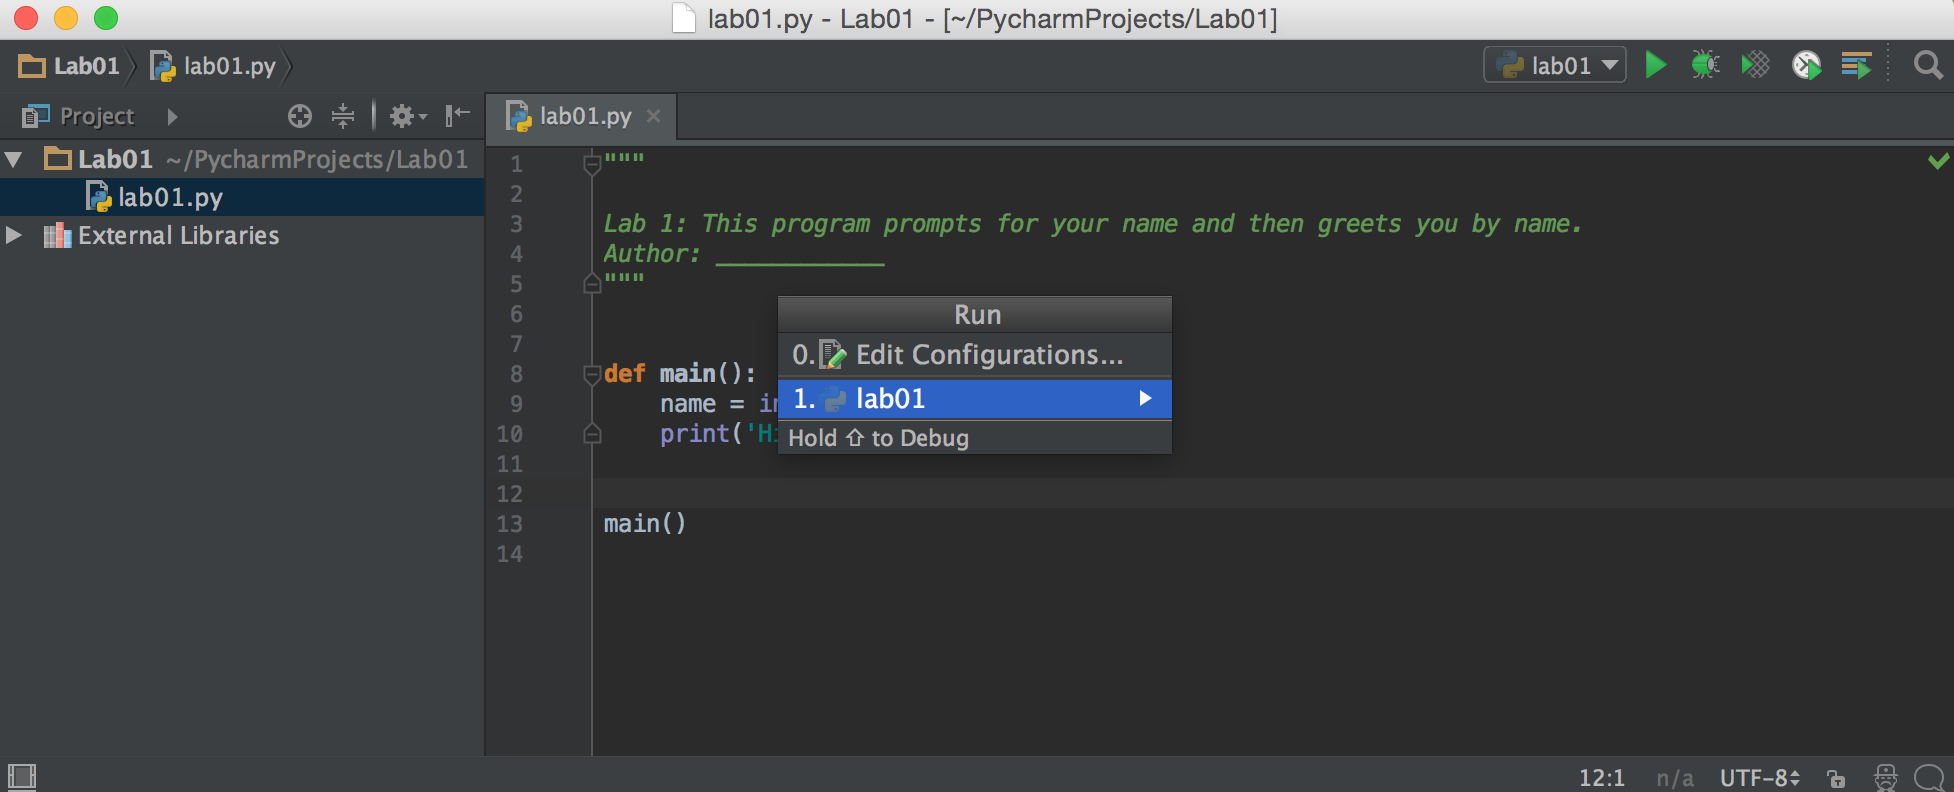Expand the External Libraries node
Screen dimensions: 1954x792
pyautogui.click(x=14, y=235)
